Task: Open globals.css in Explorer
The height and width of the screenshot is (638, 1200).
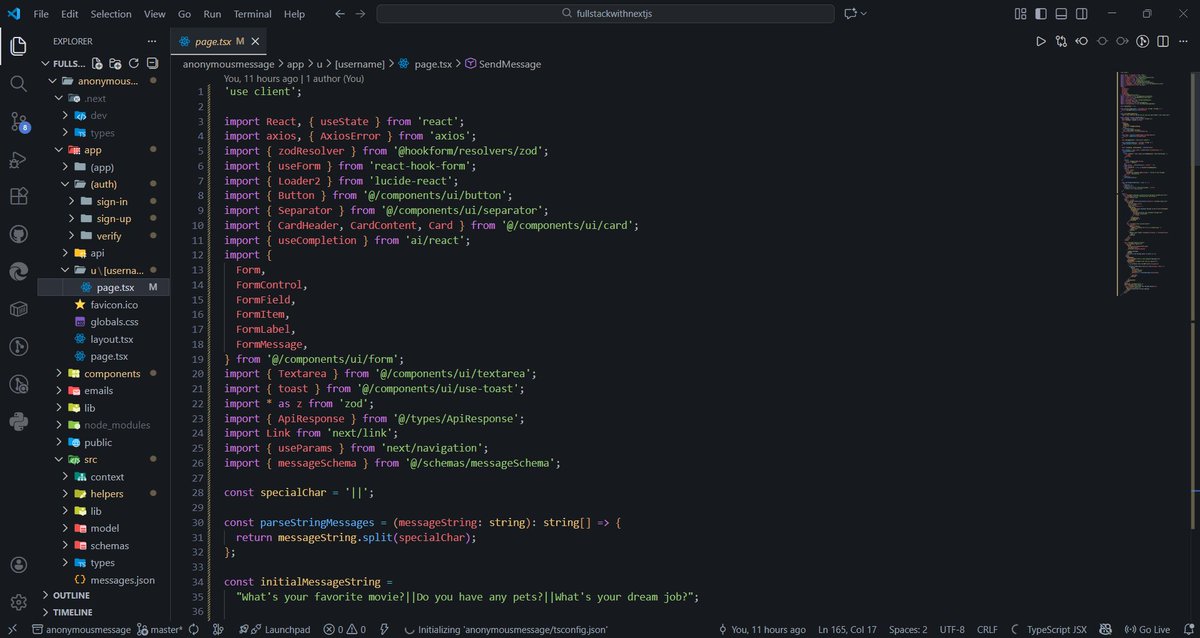Action: 114,322
